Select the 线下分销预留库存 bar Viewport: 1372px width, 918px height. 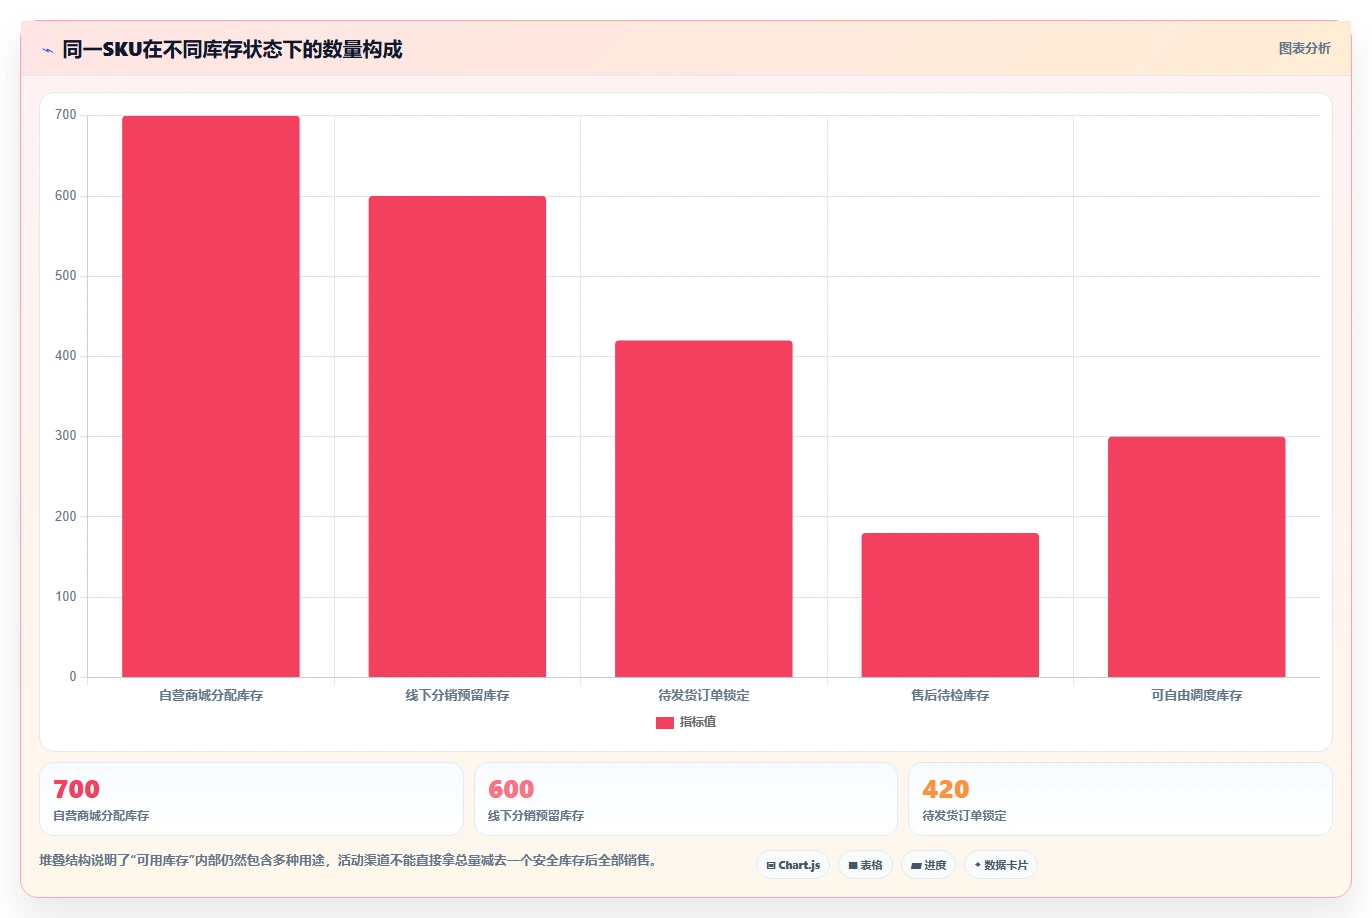[457, 436]
